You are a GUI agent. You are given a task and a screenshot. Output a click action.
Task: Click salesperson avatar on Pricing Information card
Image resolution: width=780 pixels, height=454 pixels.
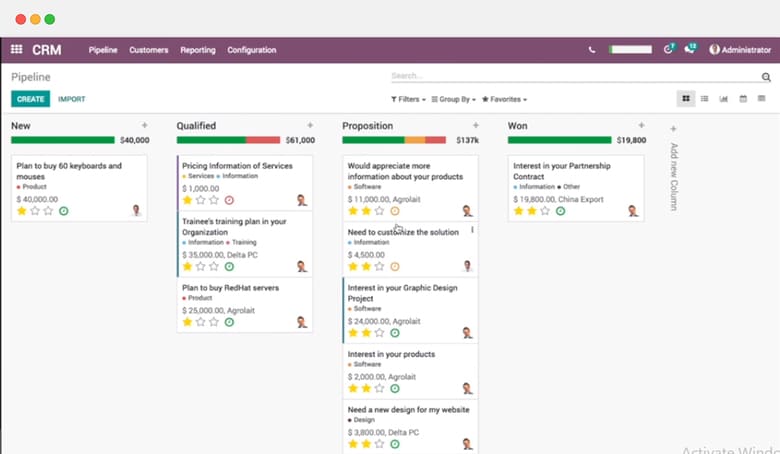[301, 200]
